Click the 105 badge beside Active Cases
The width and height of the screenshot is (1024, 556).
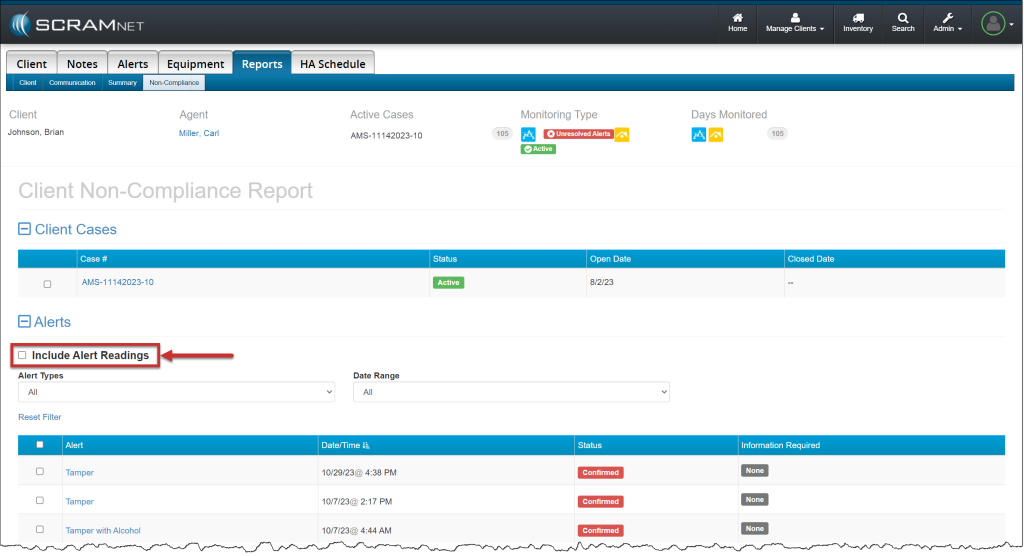502,133
